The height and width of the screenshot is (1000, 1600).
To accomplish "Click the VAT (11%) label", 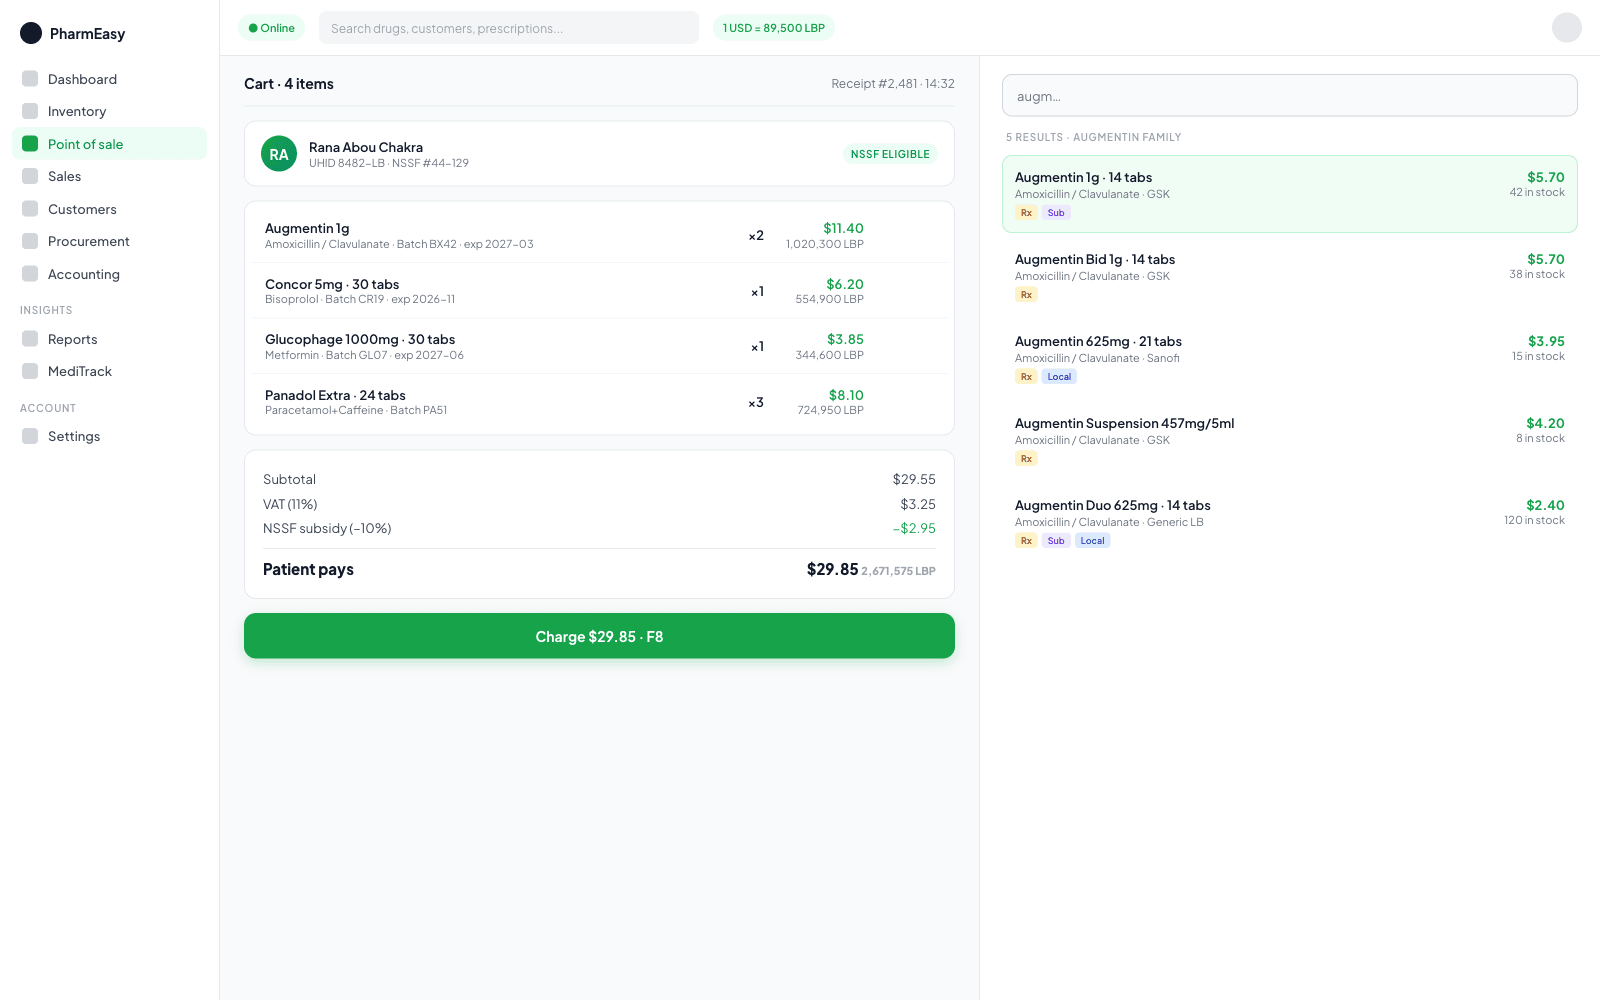I will [x=290, y=504].
